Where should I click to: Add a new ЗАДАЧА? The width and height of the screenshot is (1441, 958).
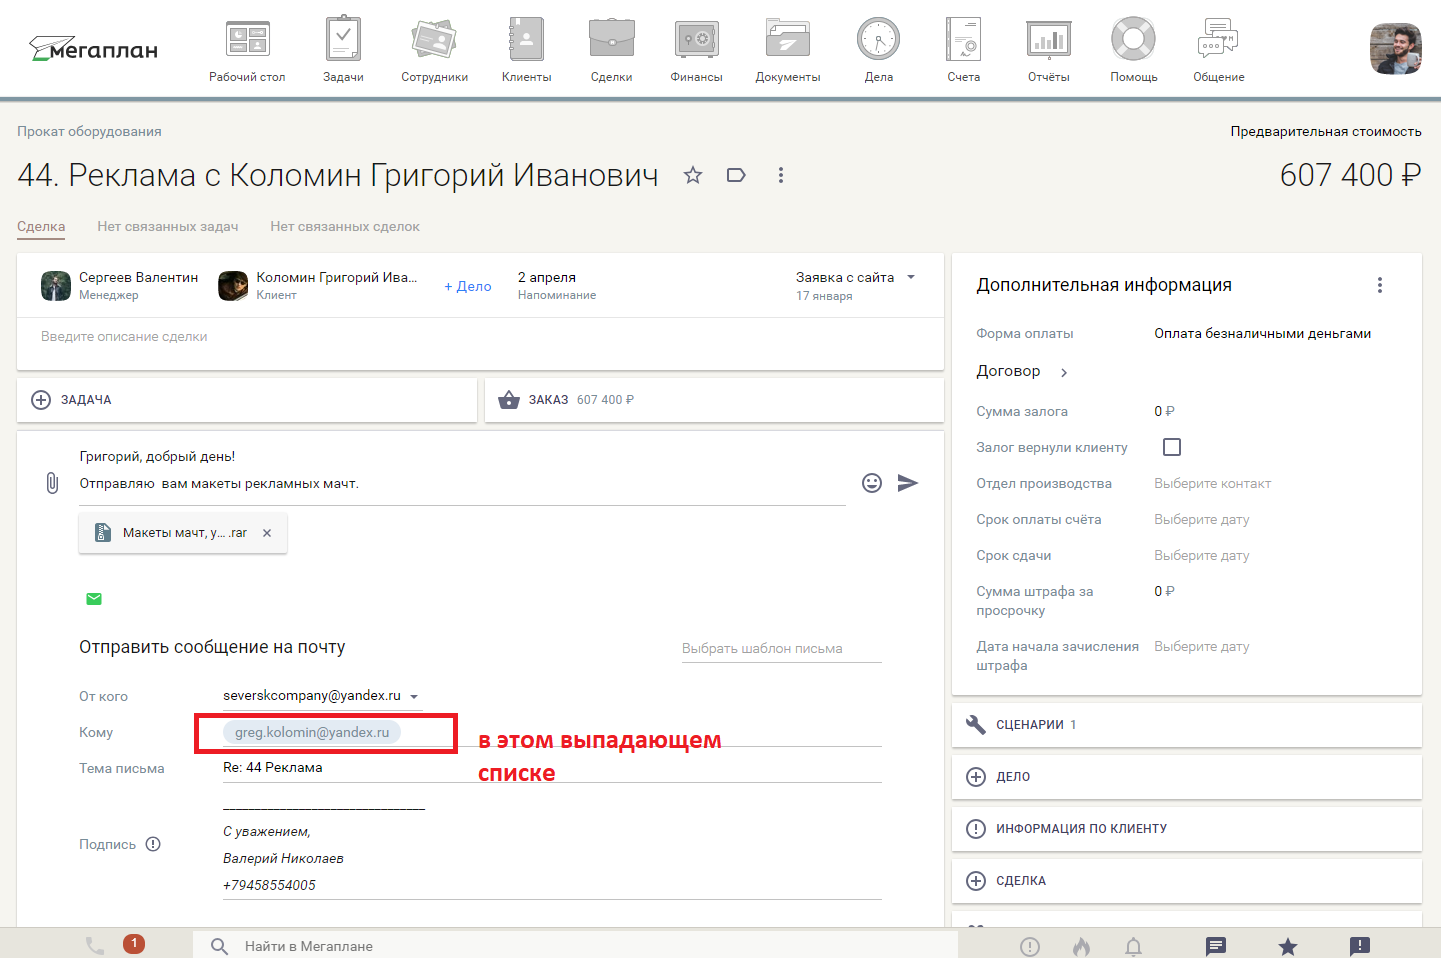pyautogui.click(x=247, y=400)
